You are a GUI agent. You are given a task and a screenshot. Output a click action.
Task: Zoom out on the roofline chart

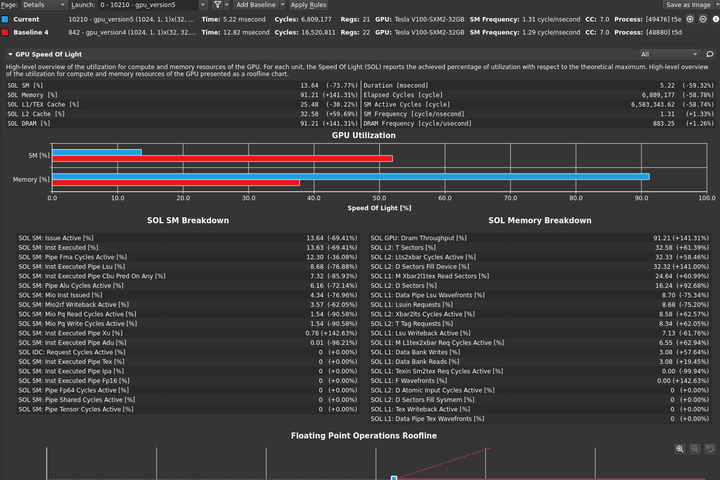(x=695, y=449)
